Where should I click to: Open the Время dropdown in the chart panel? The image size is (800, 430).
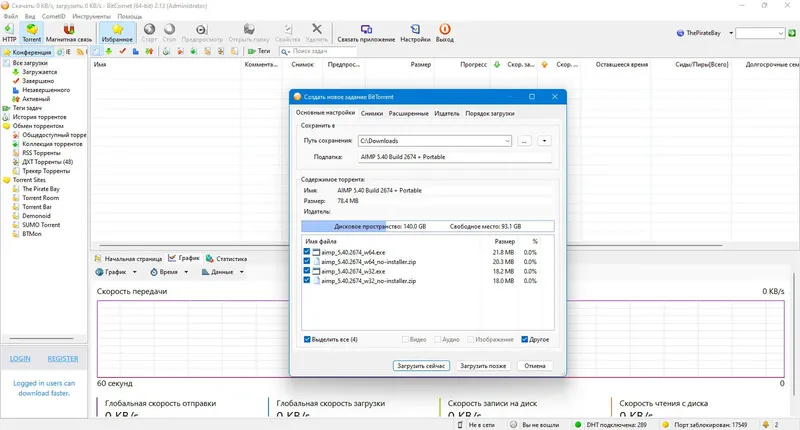tap(186, 272)
